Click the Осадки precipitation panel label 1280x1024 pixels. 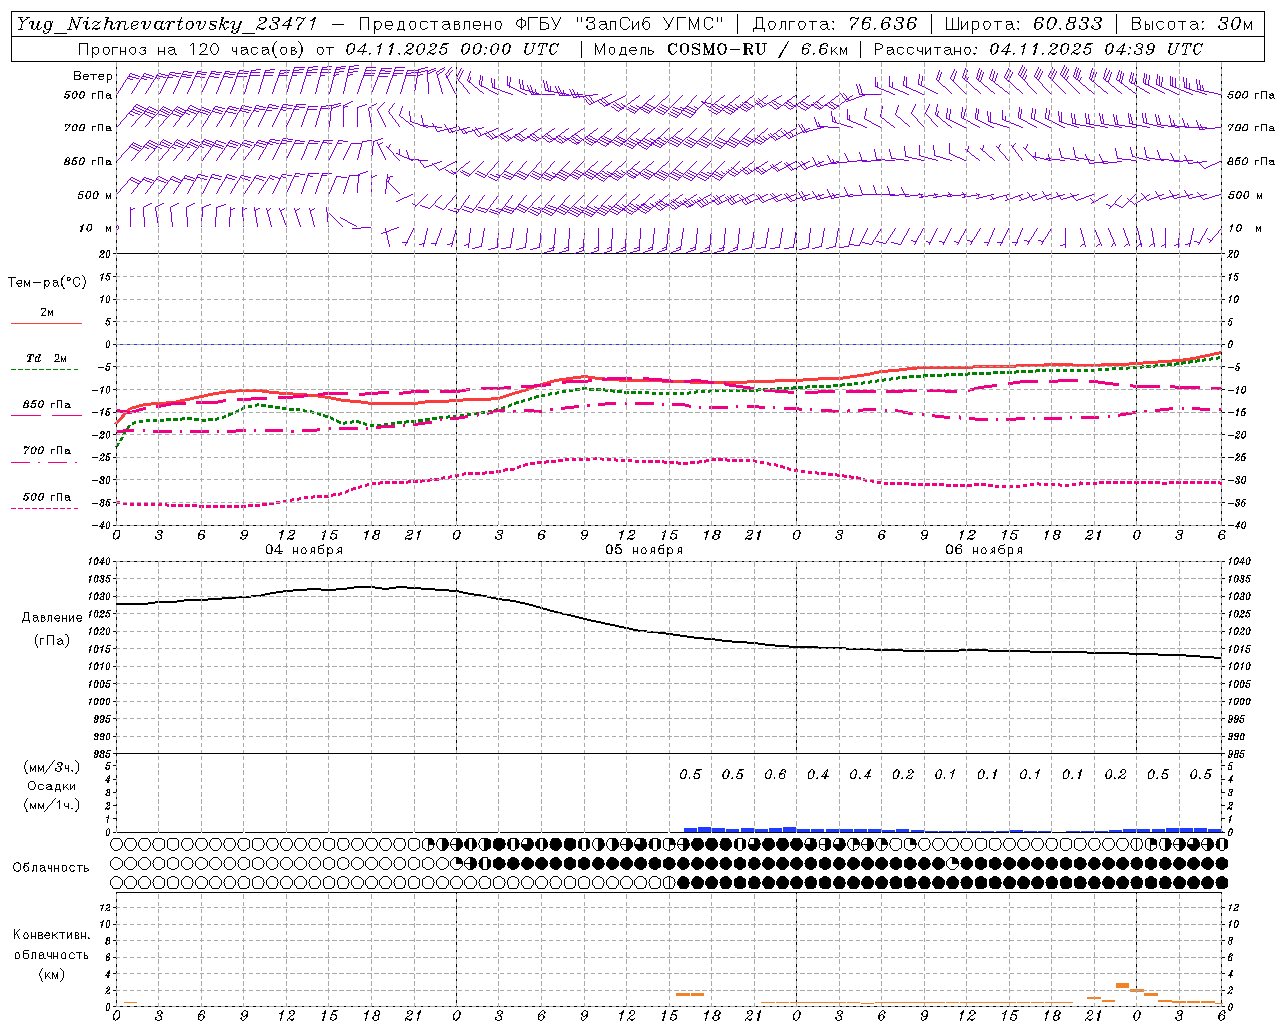(x=52, y=786)
